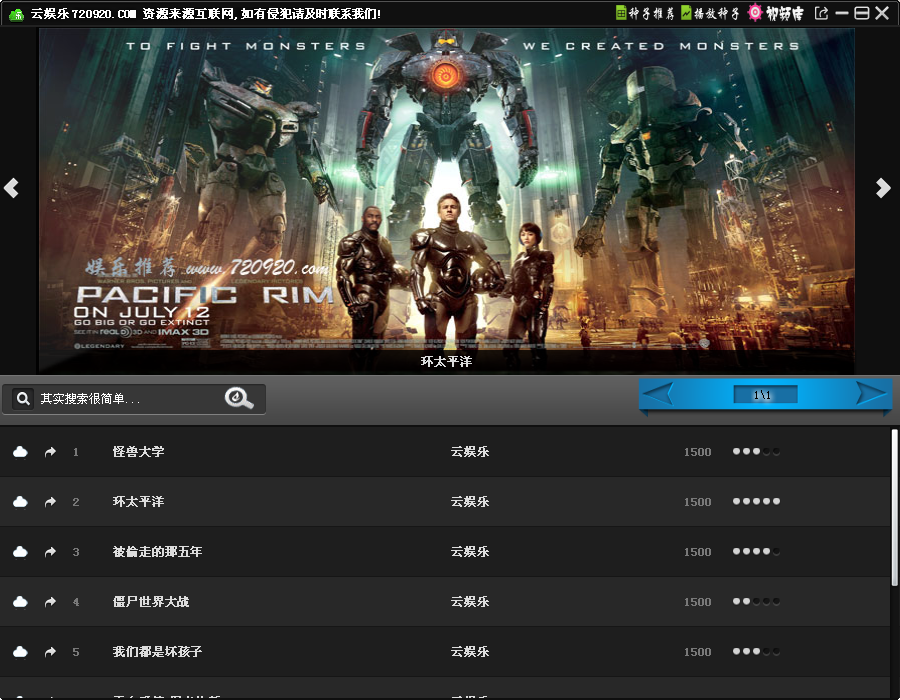900x700 pixels.
Task: Click cloud play icon for 环太平洋 row
Action: point(20,502)
